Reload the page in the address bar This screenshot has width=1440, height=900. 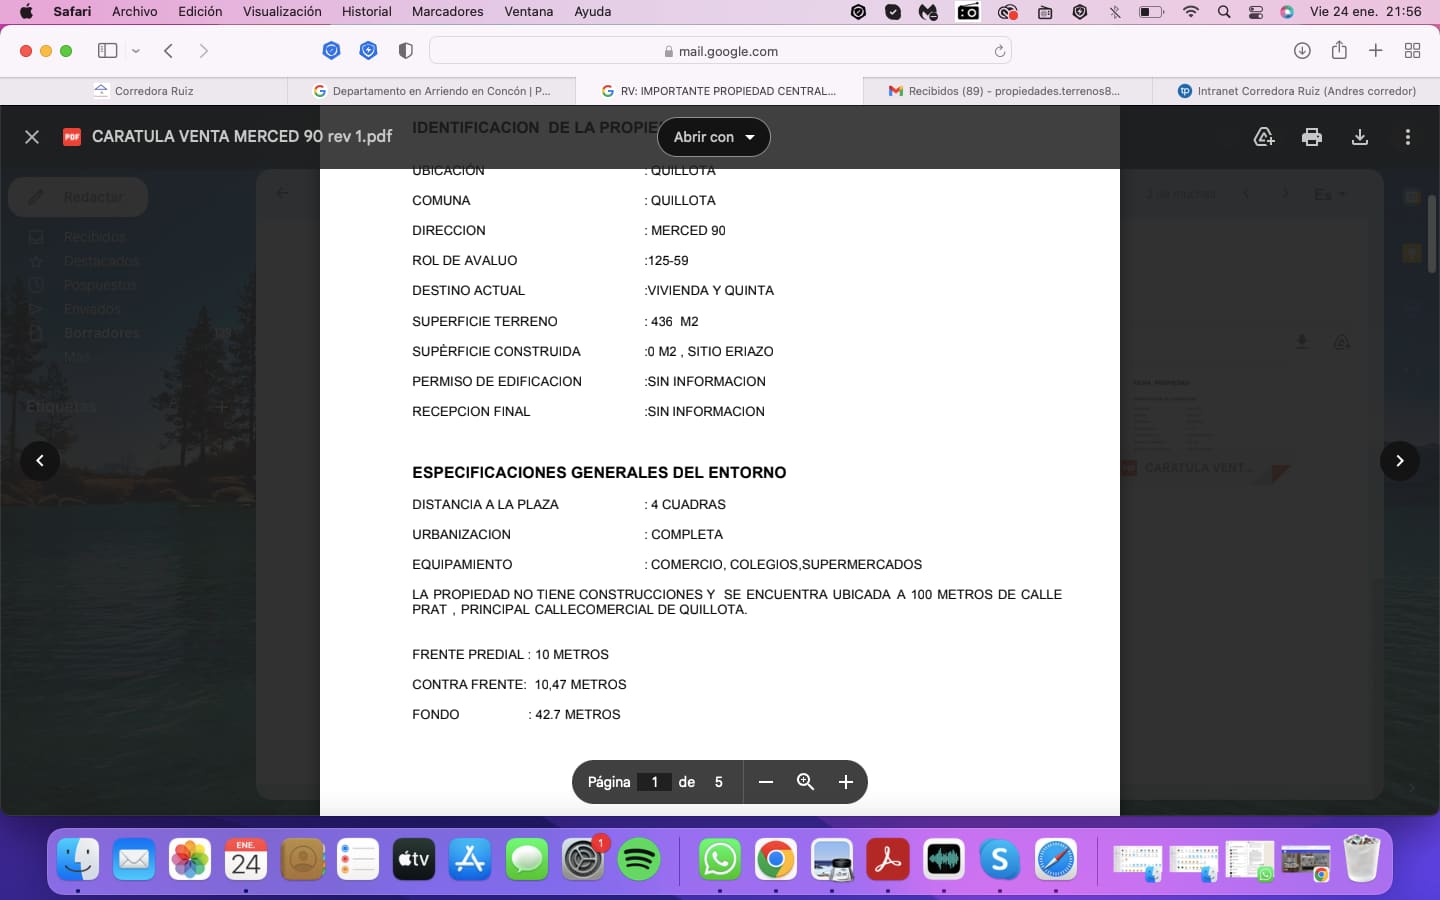pyautogui.click(x=999, y=51)
